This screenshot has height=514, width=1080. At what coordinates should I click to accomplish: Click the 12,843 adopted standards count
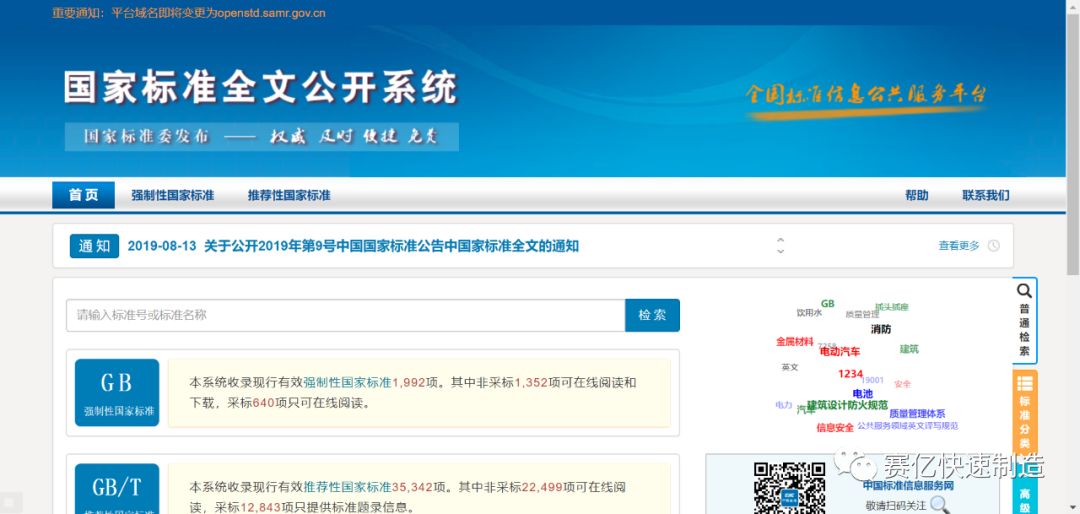click(x=260, y=508)
